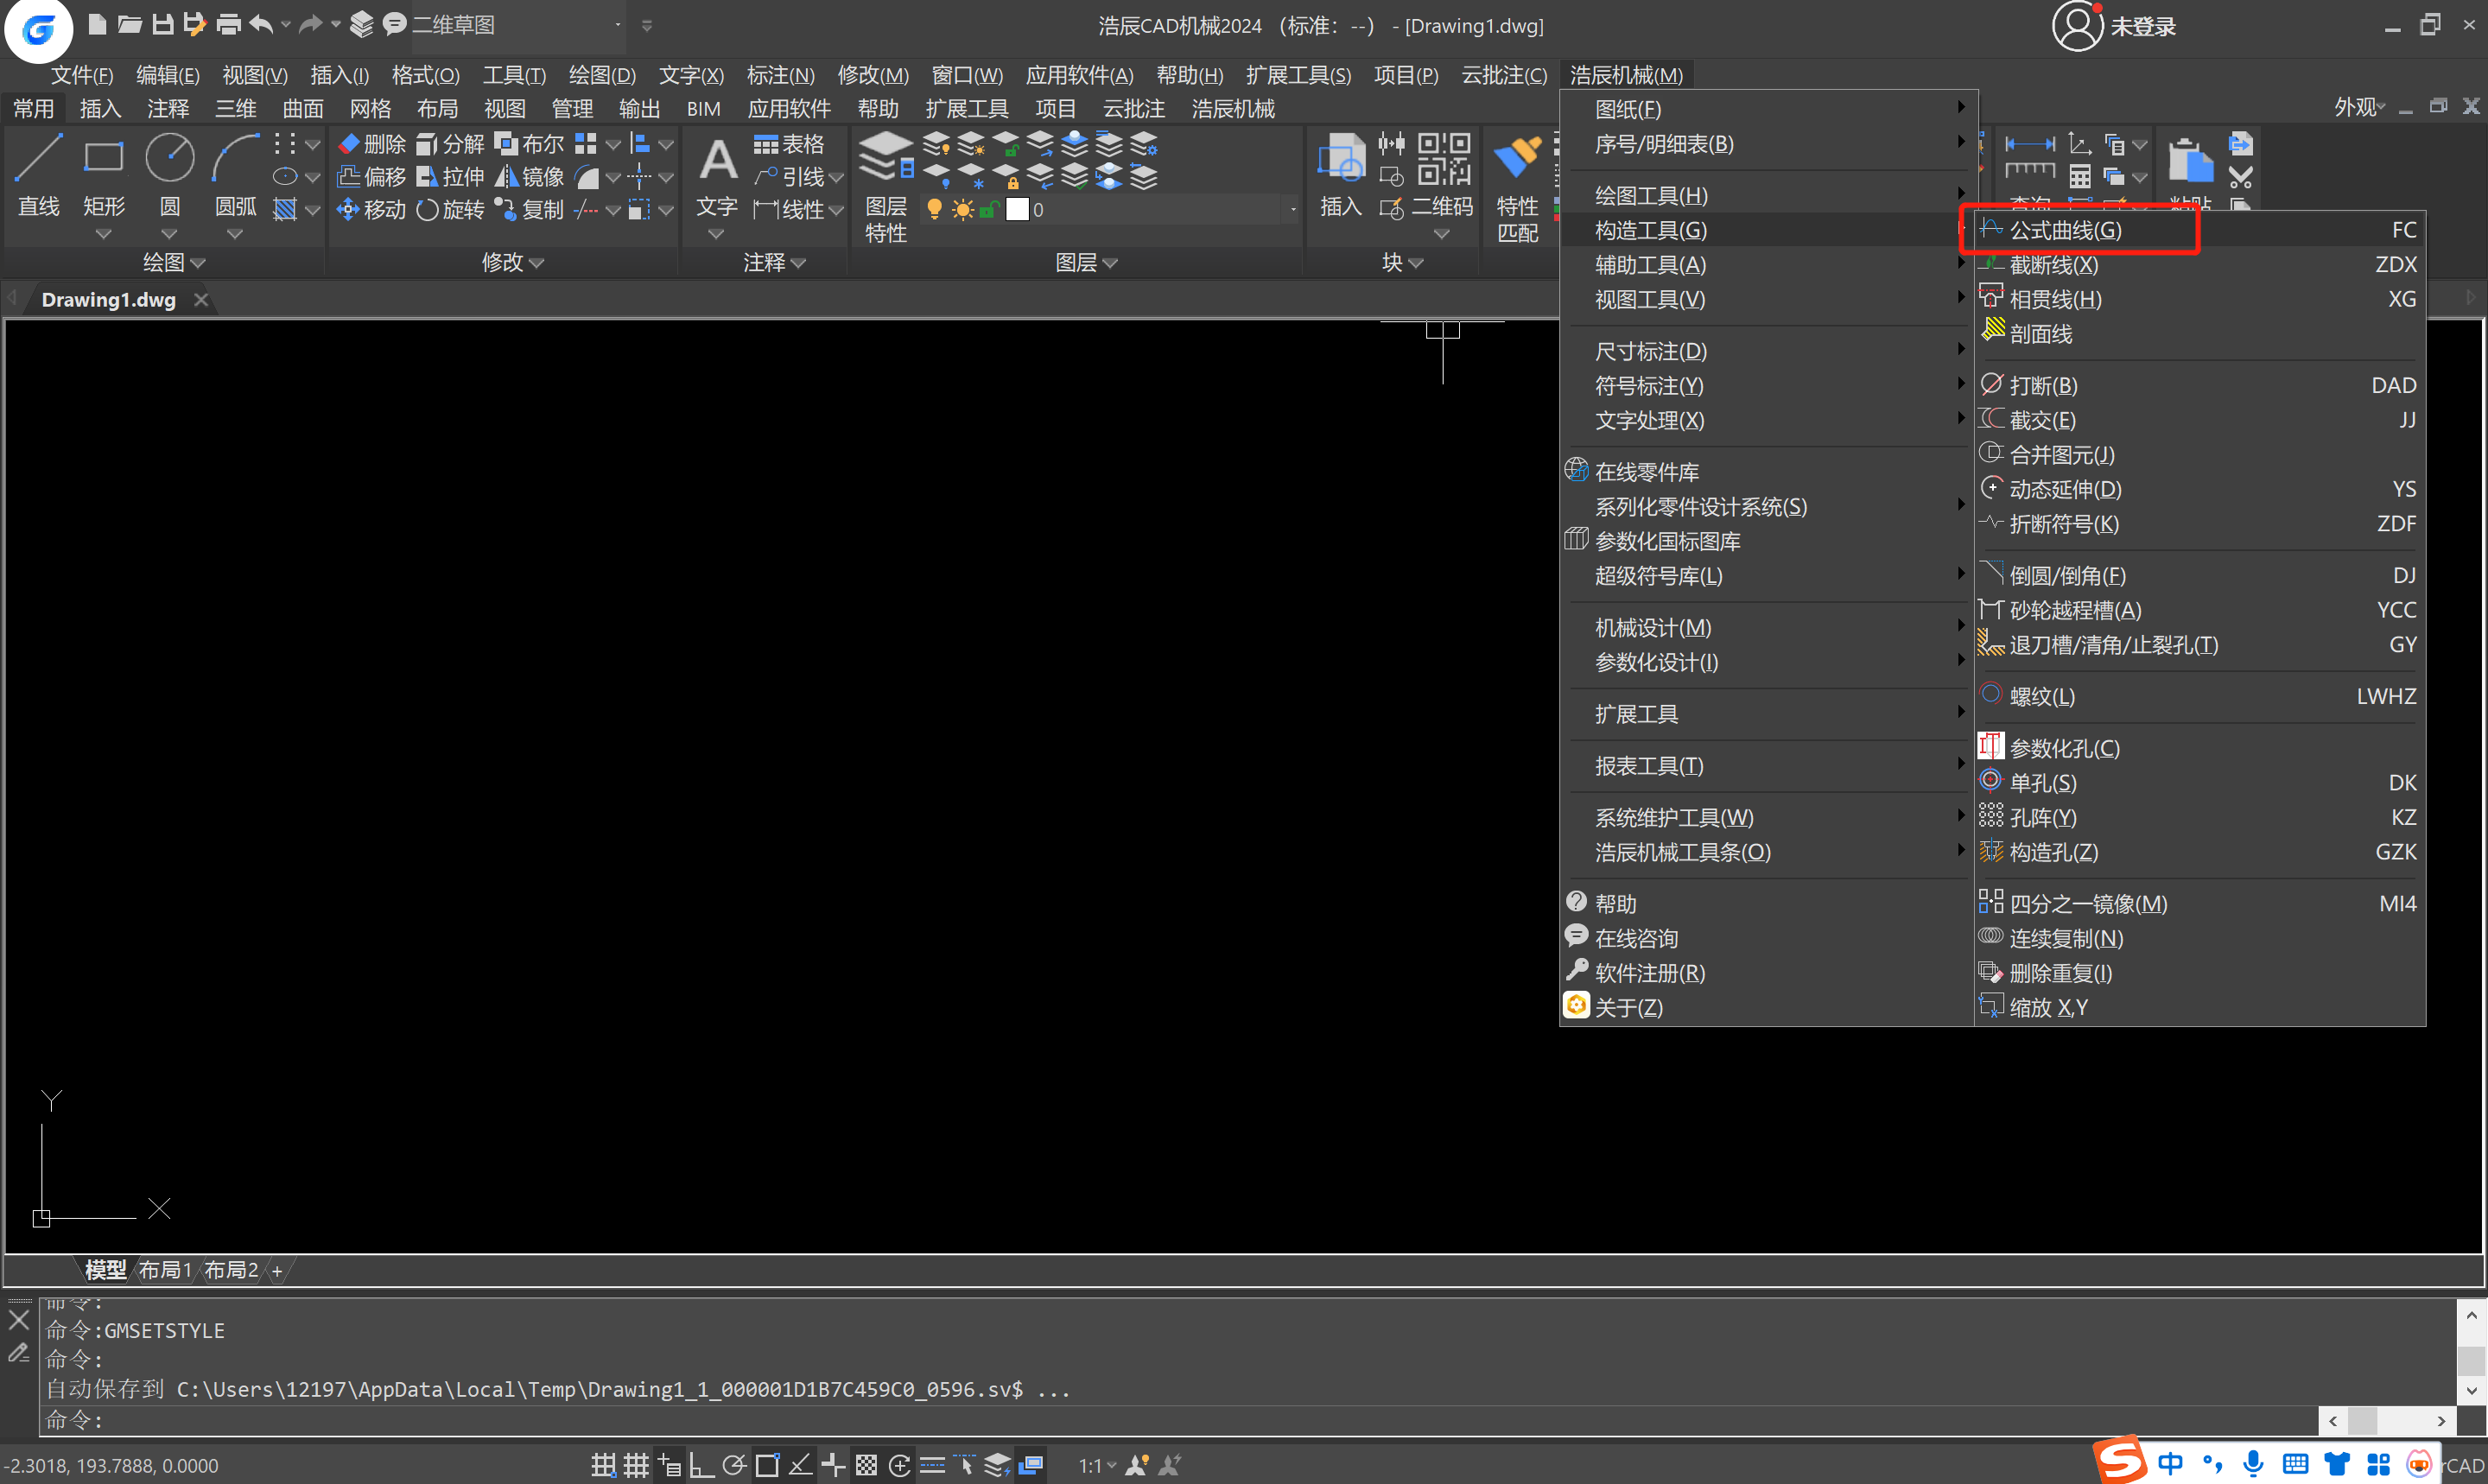Expand the 二维草图 workspace dropdown
This screenshot has width=2488, height=1484.
point(617,25)
